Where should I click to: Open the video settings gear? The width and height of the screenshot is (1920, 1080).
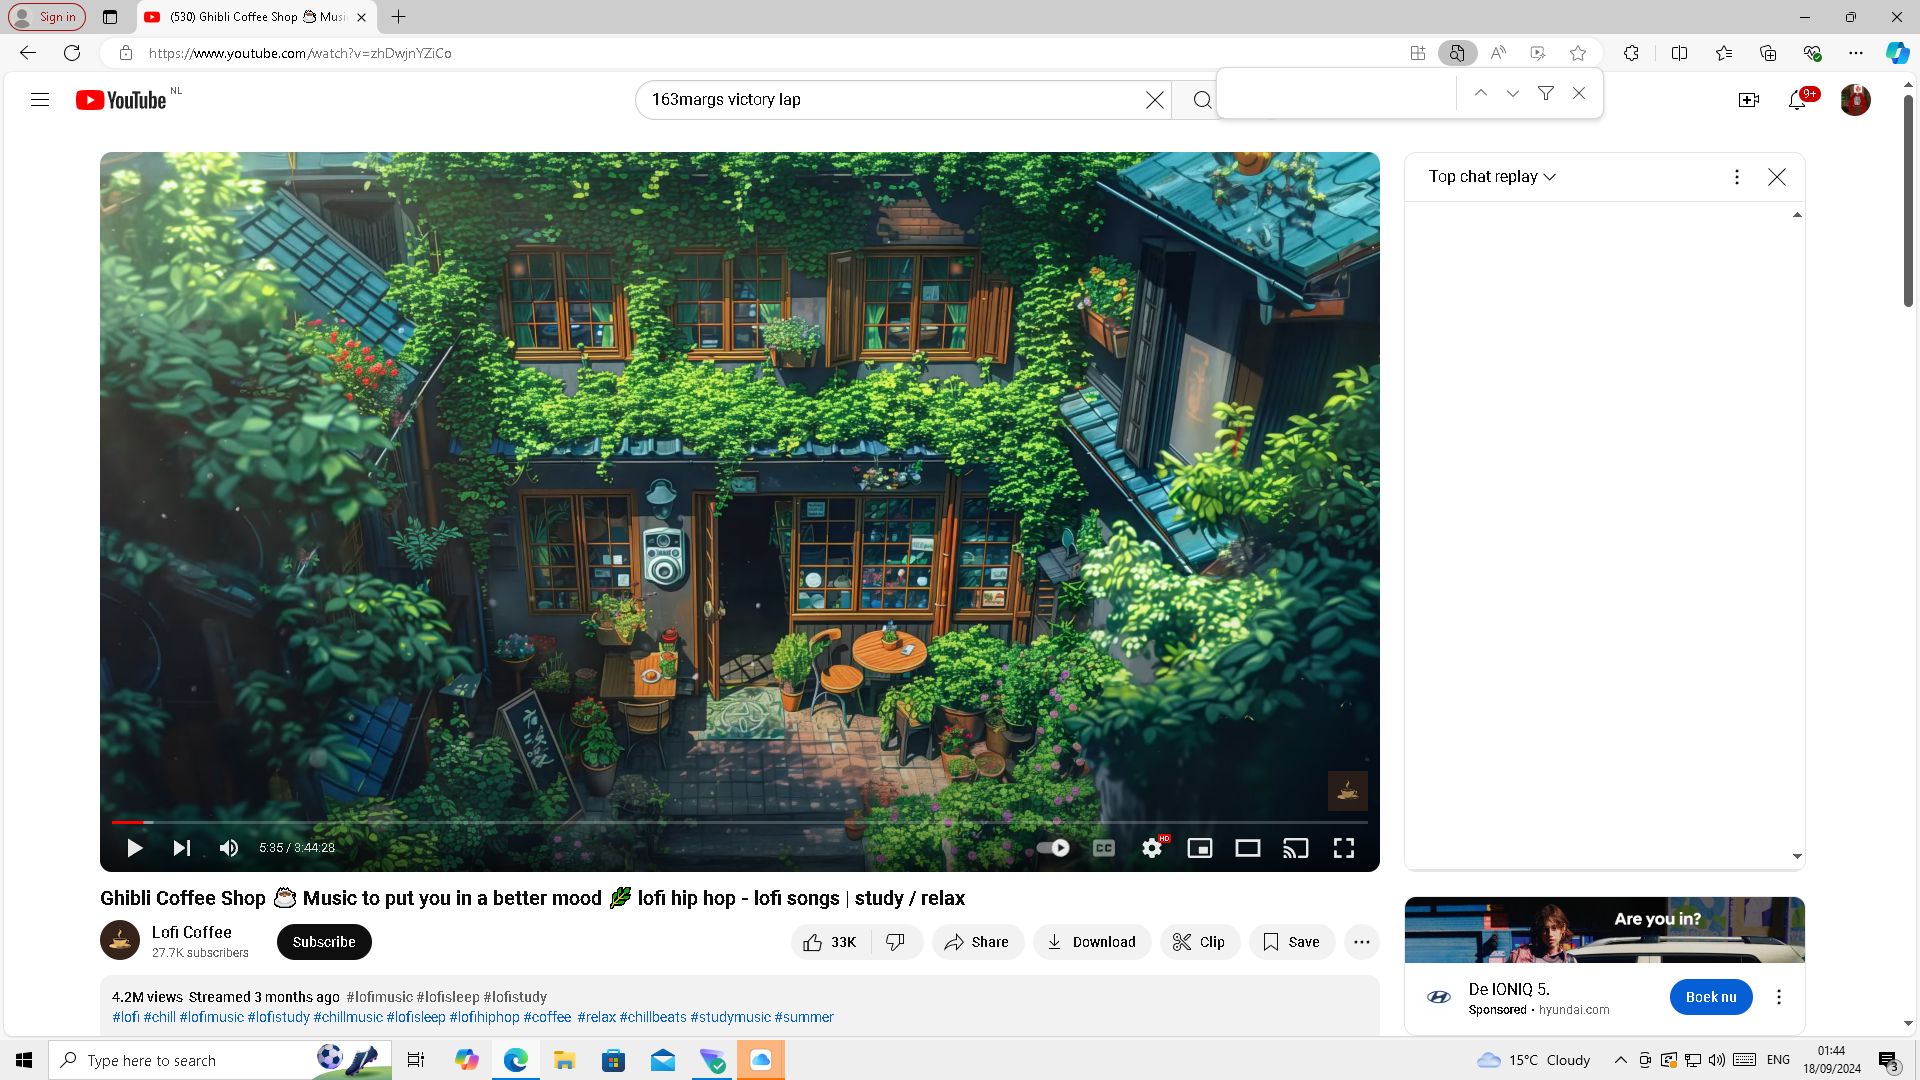(1152, 848)
